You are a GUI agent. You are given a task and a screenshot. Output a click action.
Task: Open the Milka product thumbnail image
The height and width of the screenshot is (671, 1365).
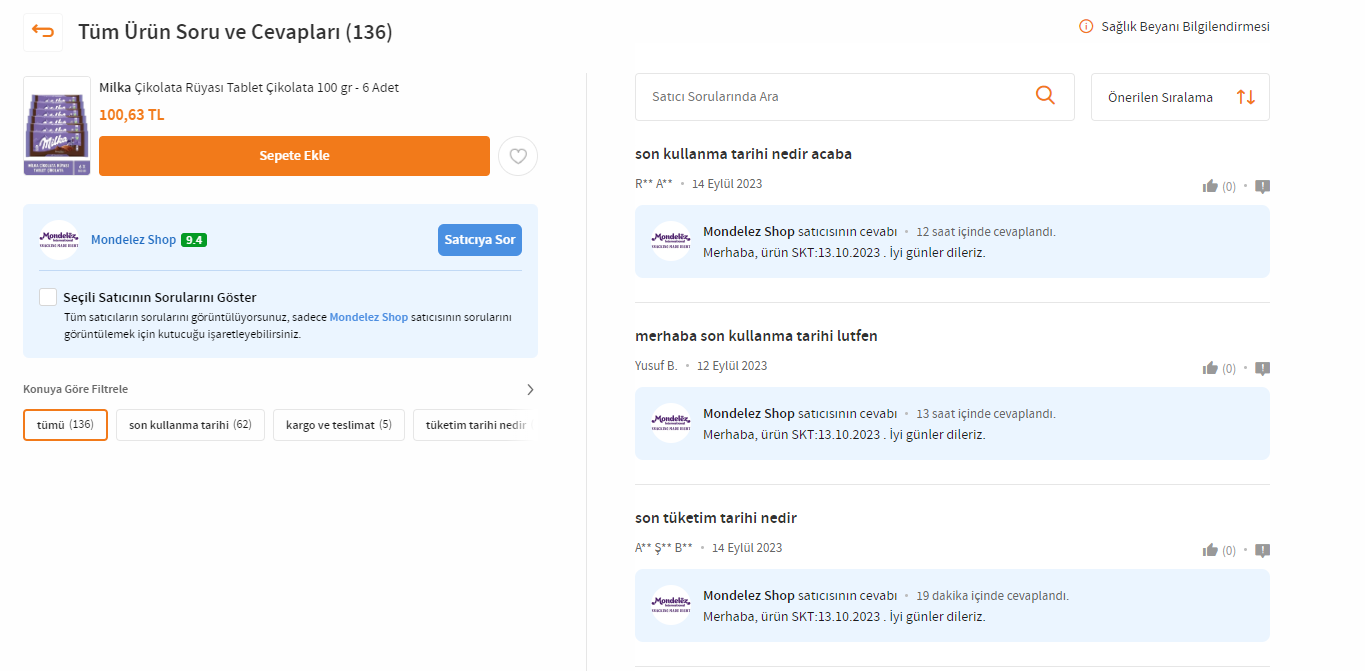click(x=57, y=126)
